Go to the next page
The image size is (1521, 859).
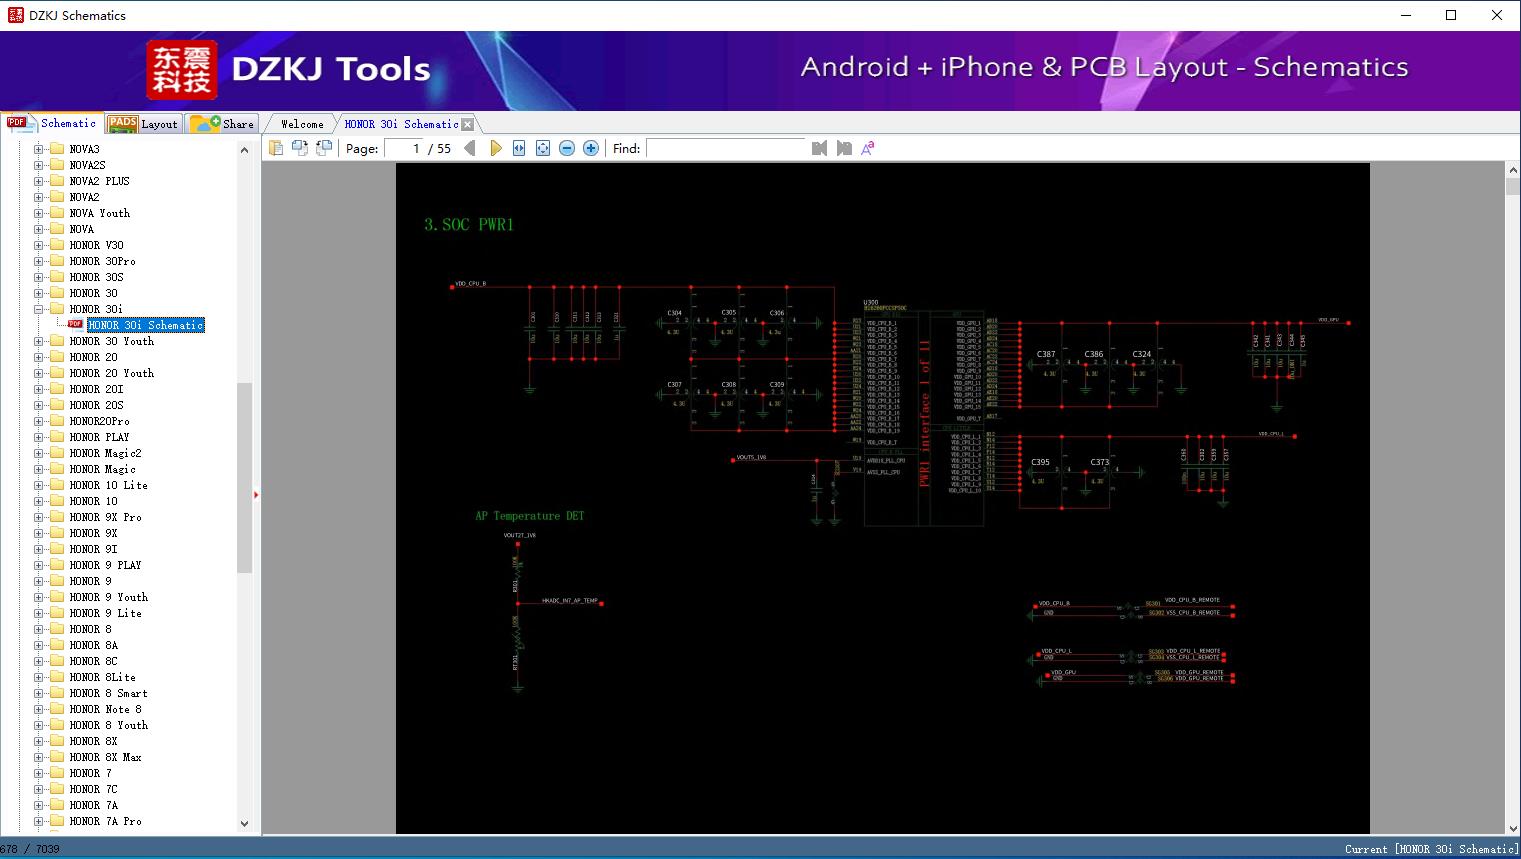(495, 148)
